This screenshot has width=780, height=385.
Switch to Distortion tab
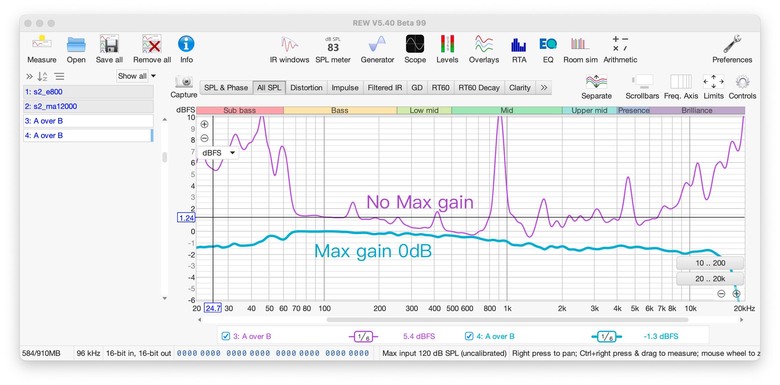306,88
